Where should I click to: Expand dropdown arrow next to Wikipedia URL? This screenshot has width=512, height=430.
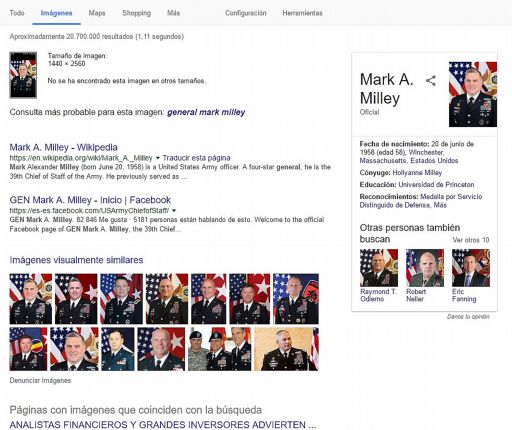[x=158, y=158]
